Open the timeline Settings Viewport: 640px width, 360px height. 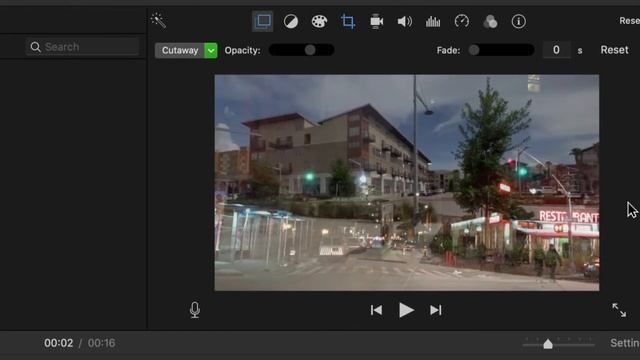[625, 343]
